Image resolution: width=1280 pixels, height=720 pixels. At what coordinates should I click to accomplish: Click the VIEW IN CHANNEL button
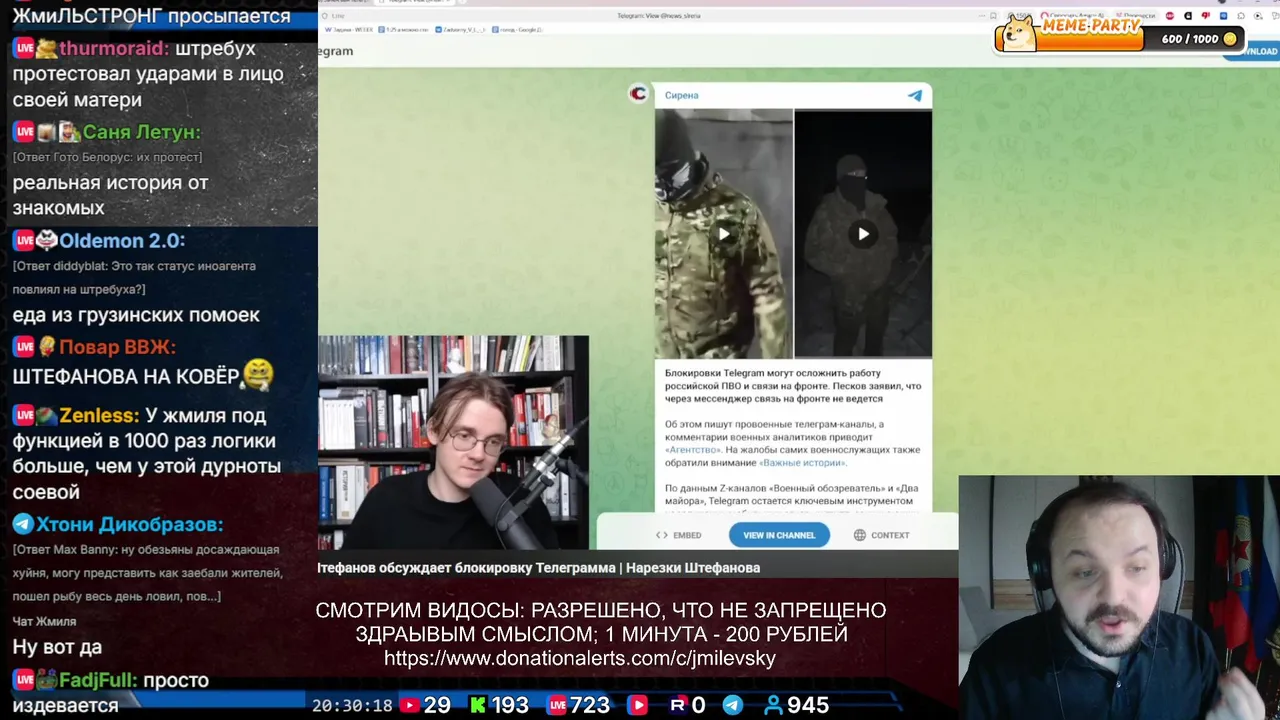(779, 535)
